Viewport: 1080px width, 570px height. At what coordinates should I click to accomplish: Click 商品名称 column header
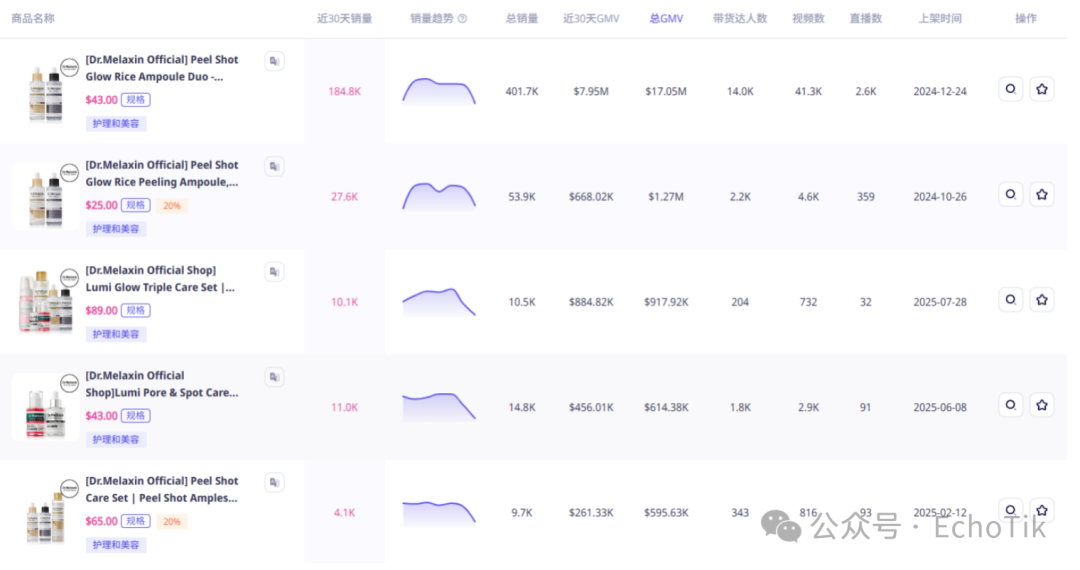click(33, 19)
